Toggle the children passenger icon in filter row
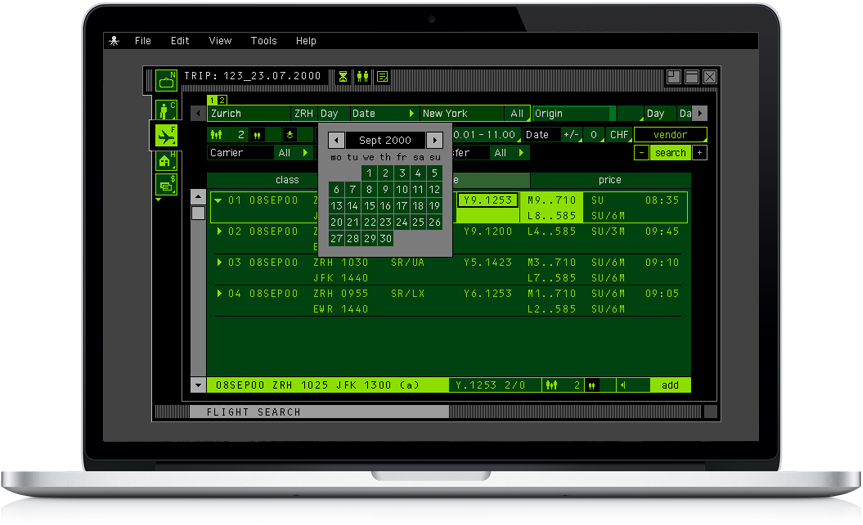This screenshot has width=863, height=525. (x=258, y=135)
